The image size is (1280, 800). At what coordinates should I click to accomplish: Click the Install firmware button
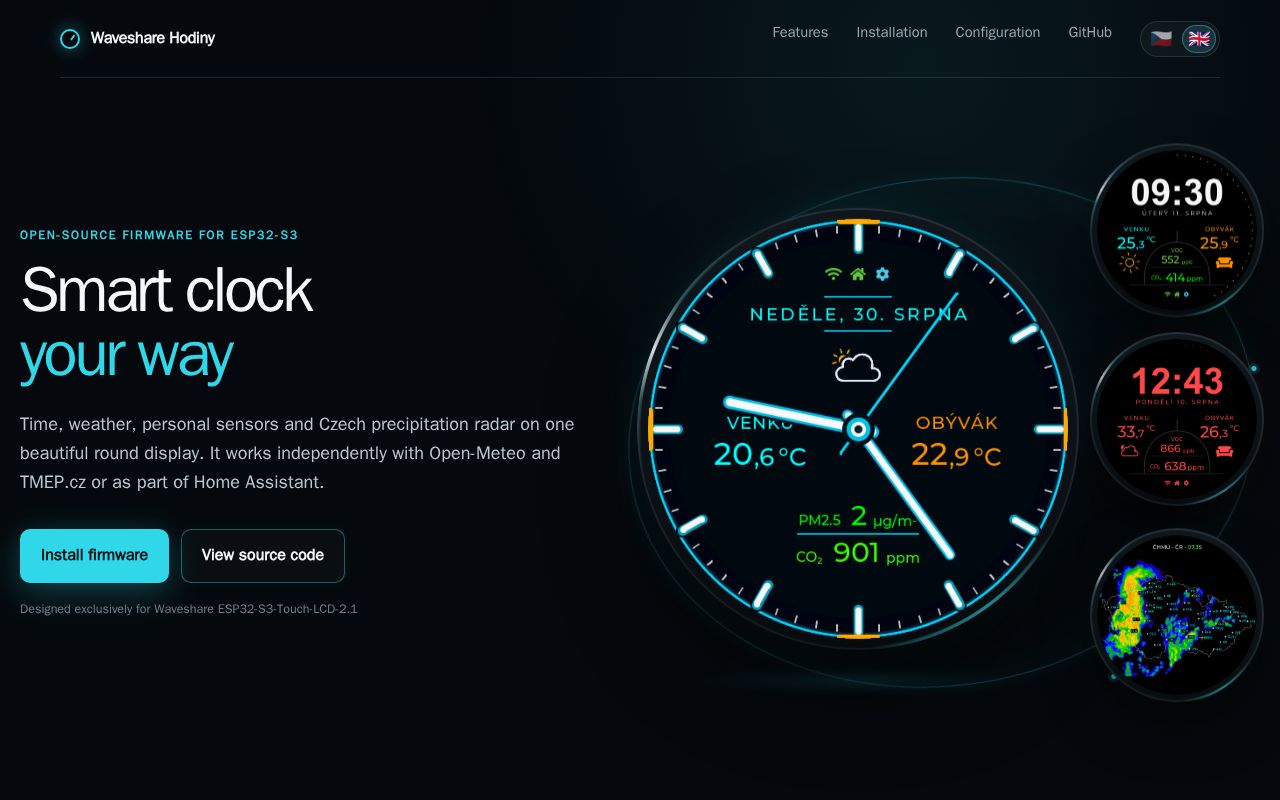(x=94, y=555)
